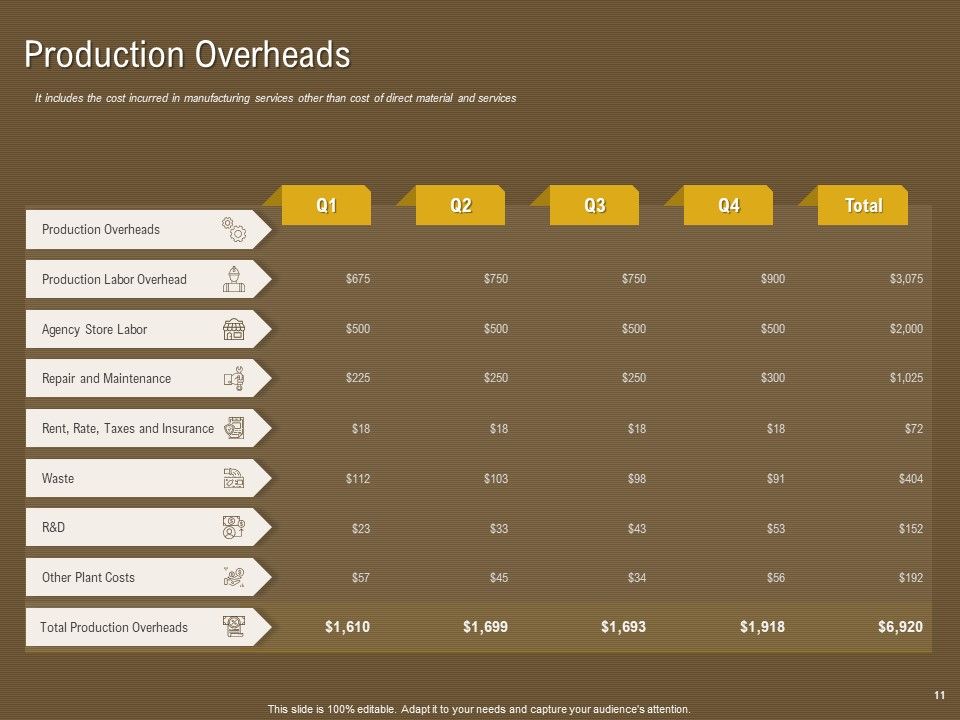The height and width of the screenshot is (720, 960).
Task: Select the shield icon for Rent, Rate, Taxes
Action: [233, 428]
